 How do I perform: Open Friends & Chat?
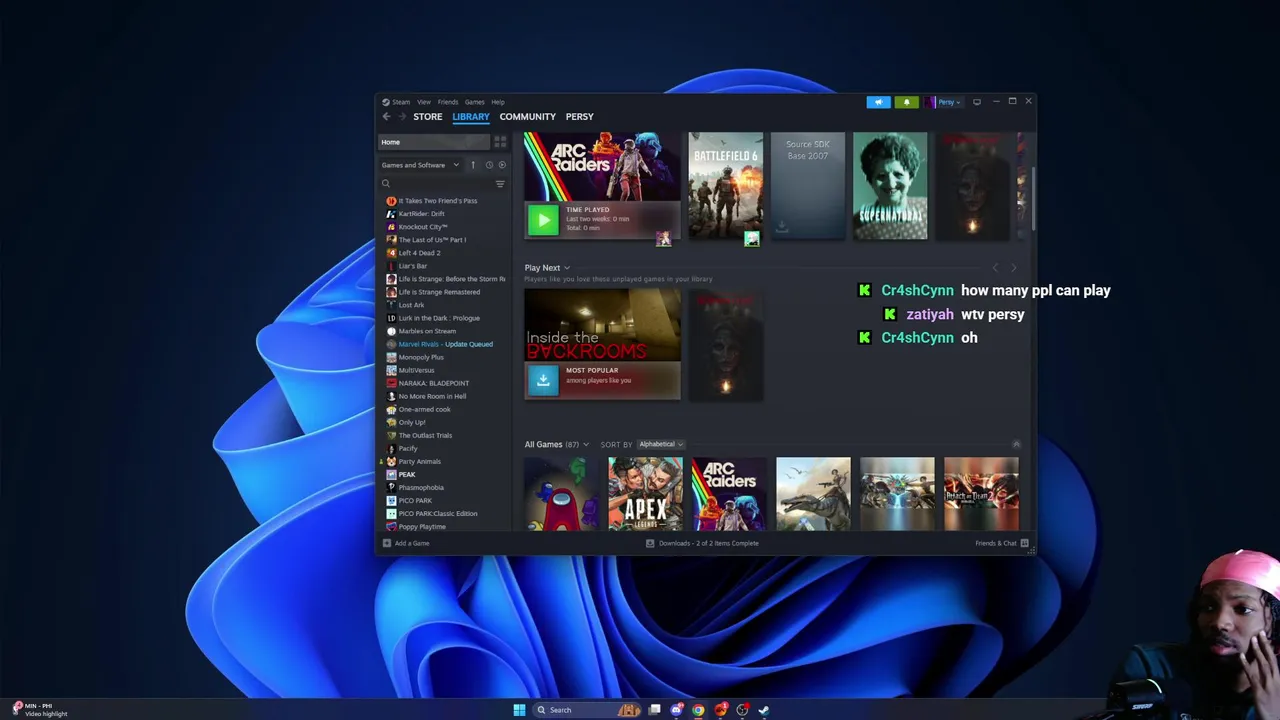point(995,543)
